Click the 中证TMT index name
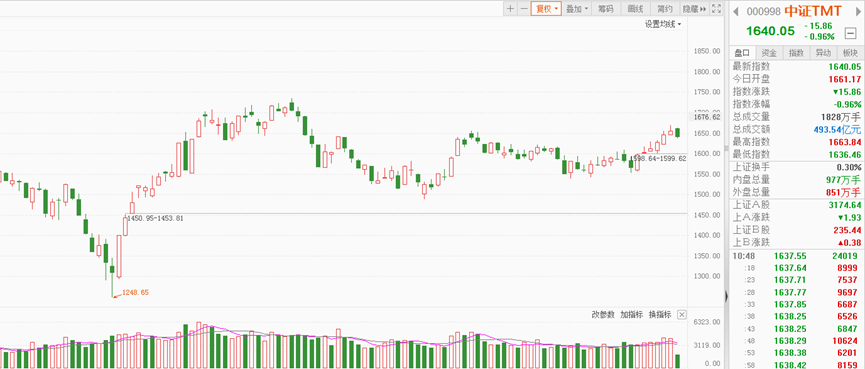This screenshot has height=369, width=865. (x=814, y=11)
